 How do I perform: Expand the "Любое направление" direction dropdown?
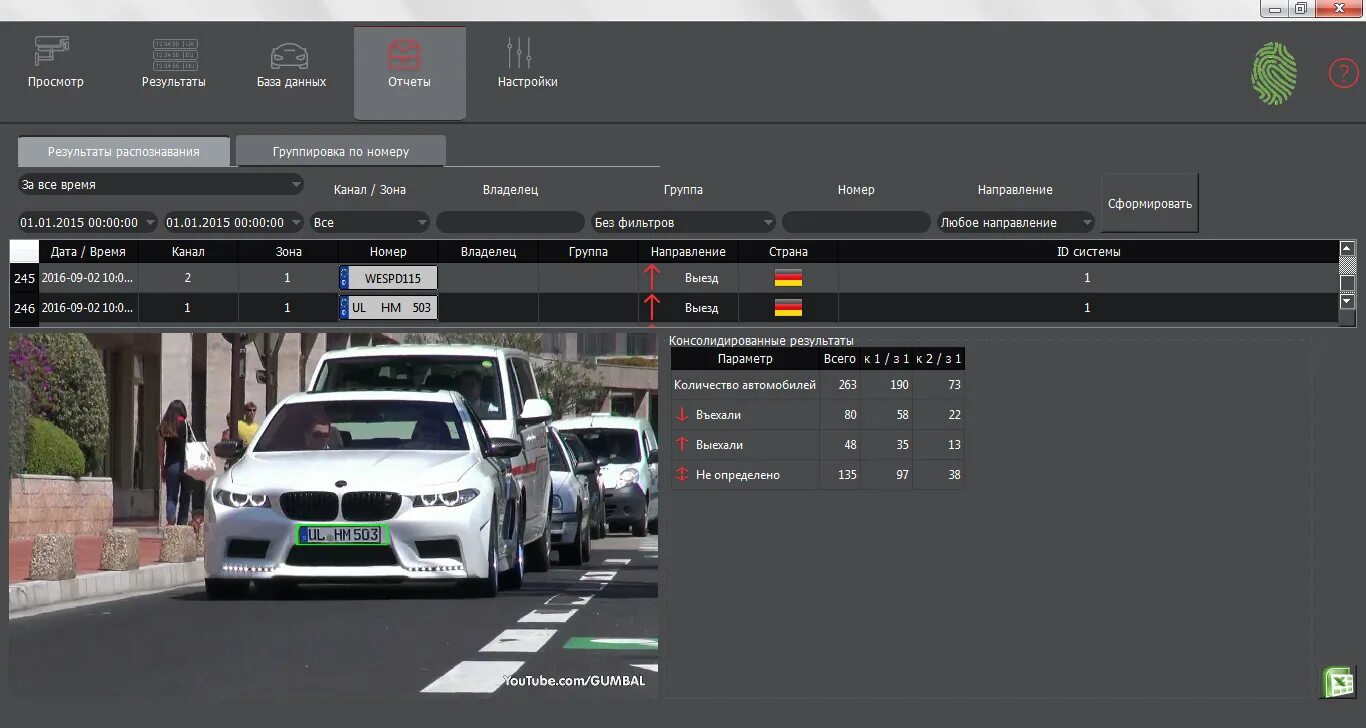1015,222
